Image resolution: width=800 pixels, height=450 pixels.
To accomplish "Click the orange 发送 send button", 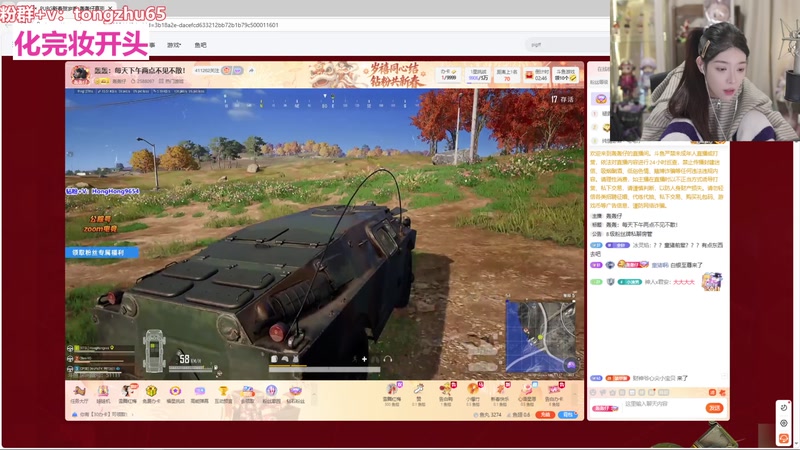I will [714, 408].
